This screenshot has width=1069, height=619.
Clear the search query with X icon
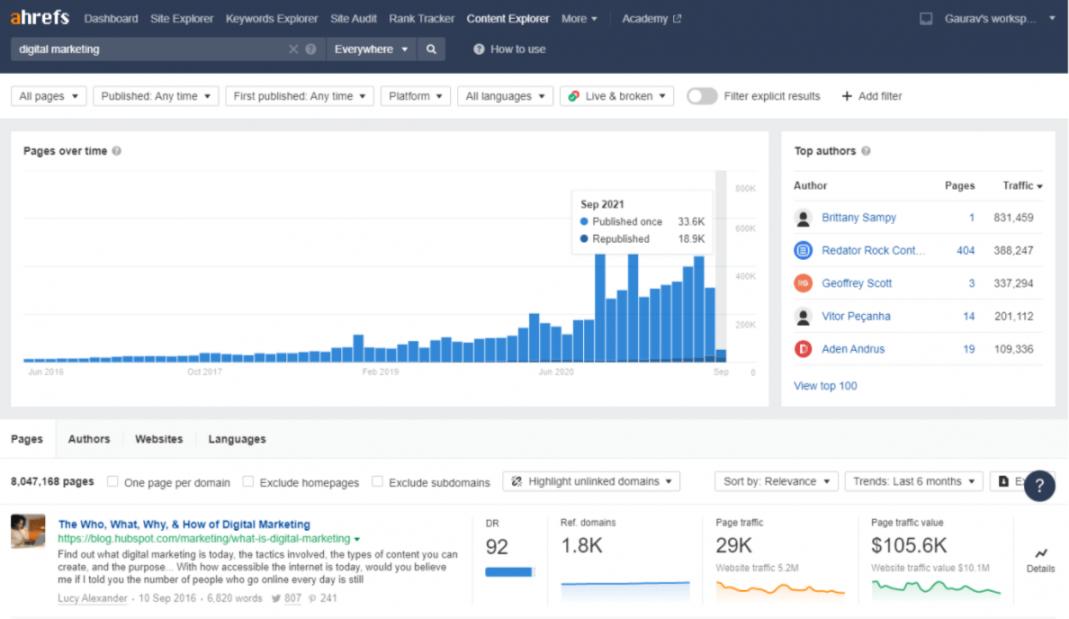(x=293, y=49)
